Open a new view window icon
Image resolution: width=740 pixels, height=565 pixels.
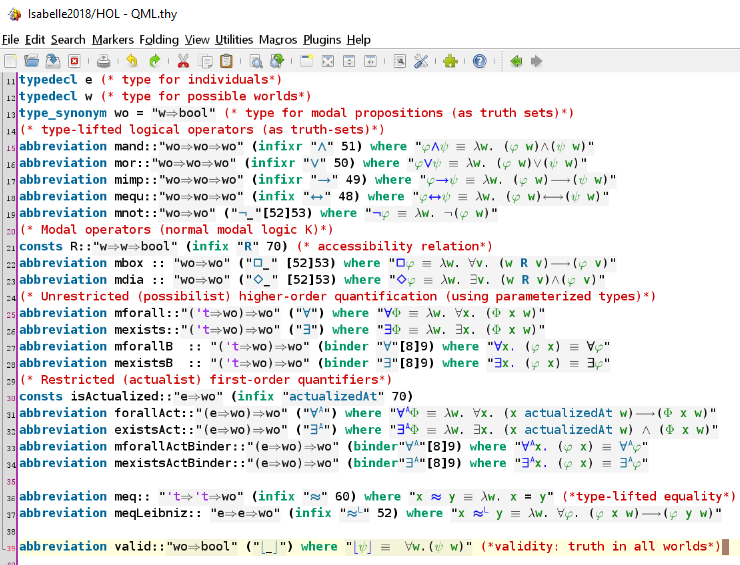tap(306, 61)
